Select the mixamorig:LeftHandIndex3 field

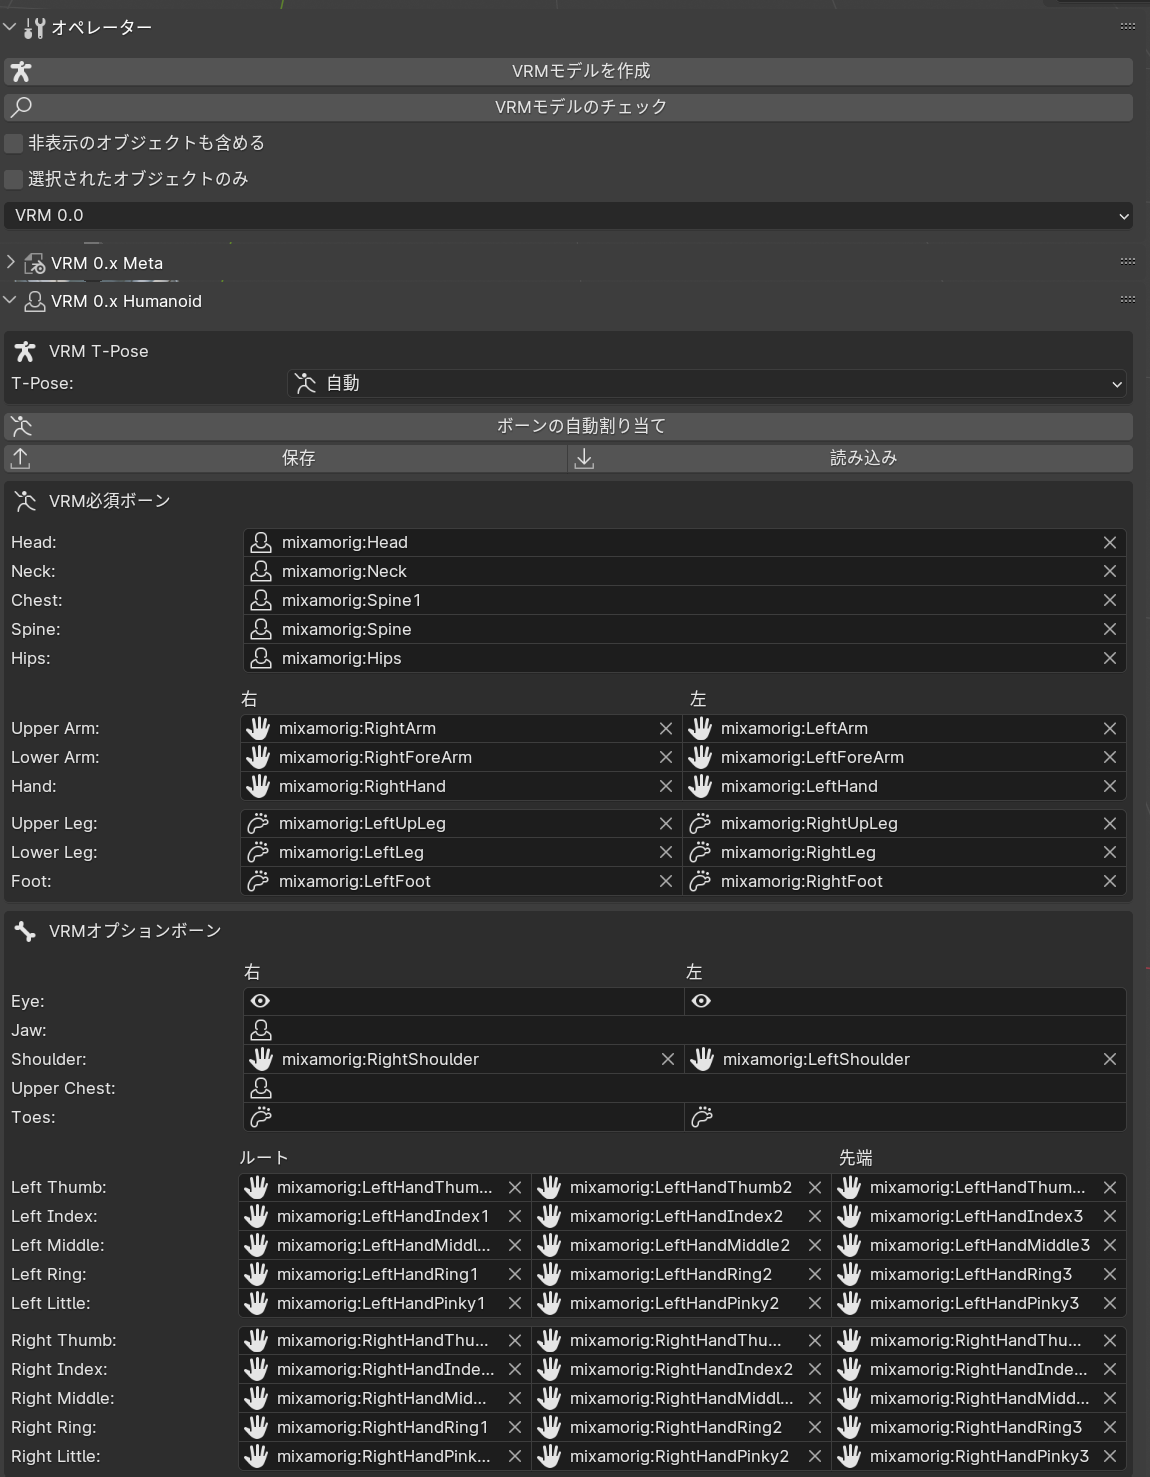pyautogui.click(x=979, y=1216)
